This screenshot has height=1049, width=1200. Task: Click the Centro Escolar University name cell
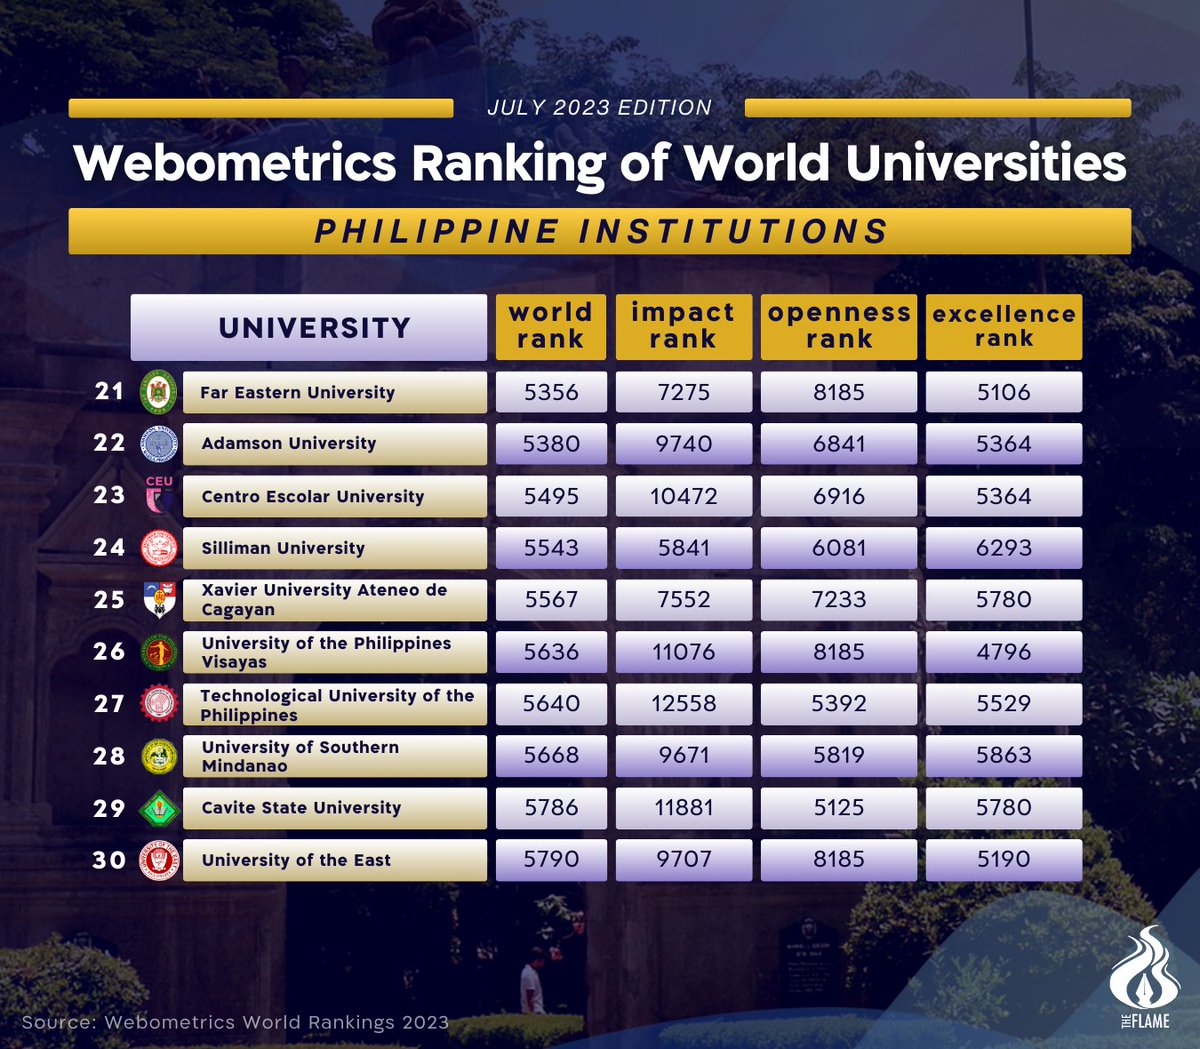[x=335, y=496]
